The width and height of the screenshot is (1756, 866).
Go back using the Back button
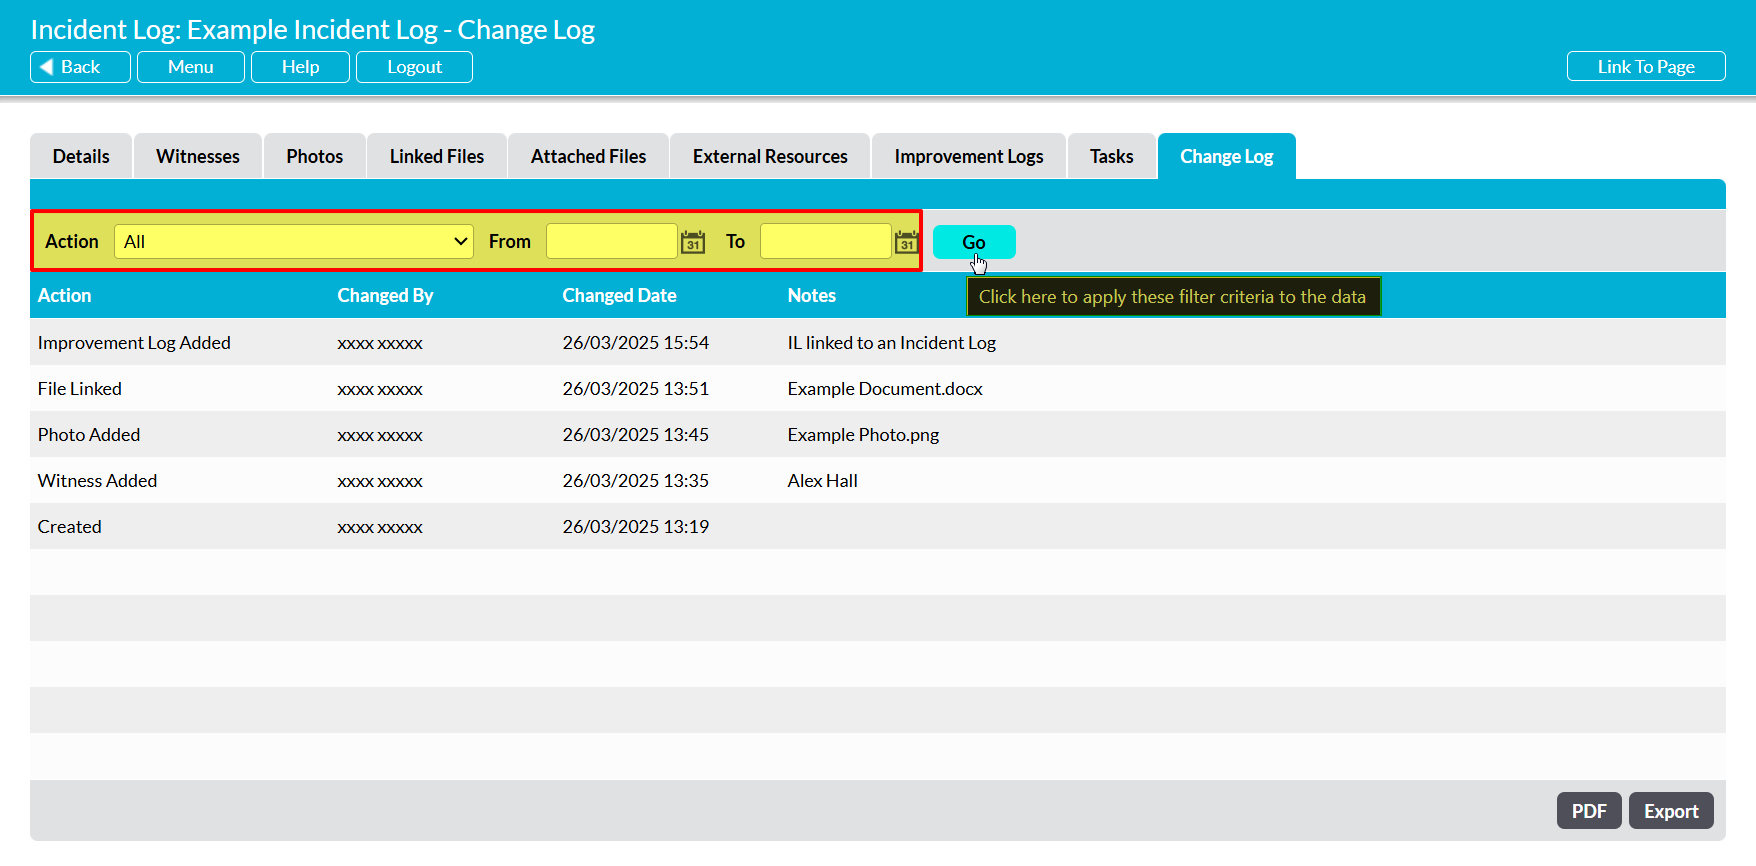click(x=80, y=67)
